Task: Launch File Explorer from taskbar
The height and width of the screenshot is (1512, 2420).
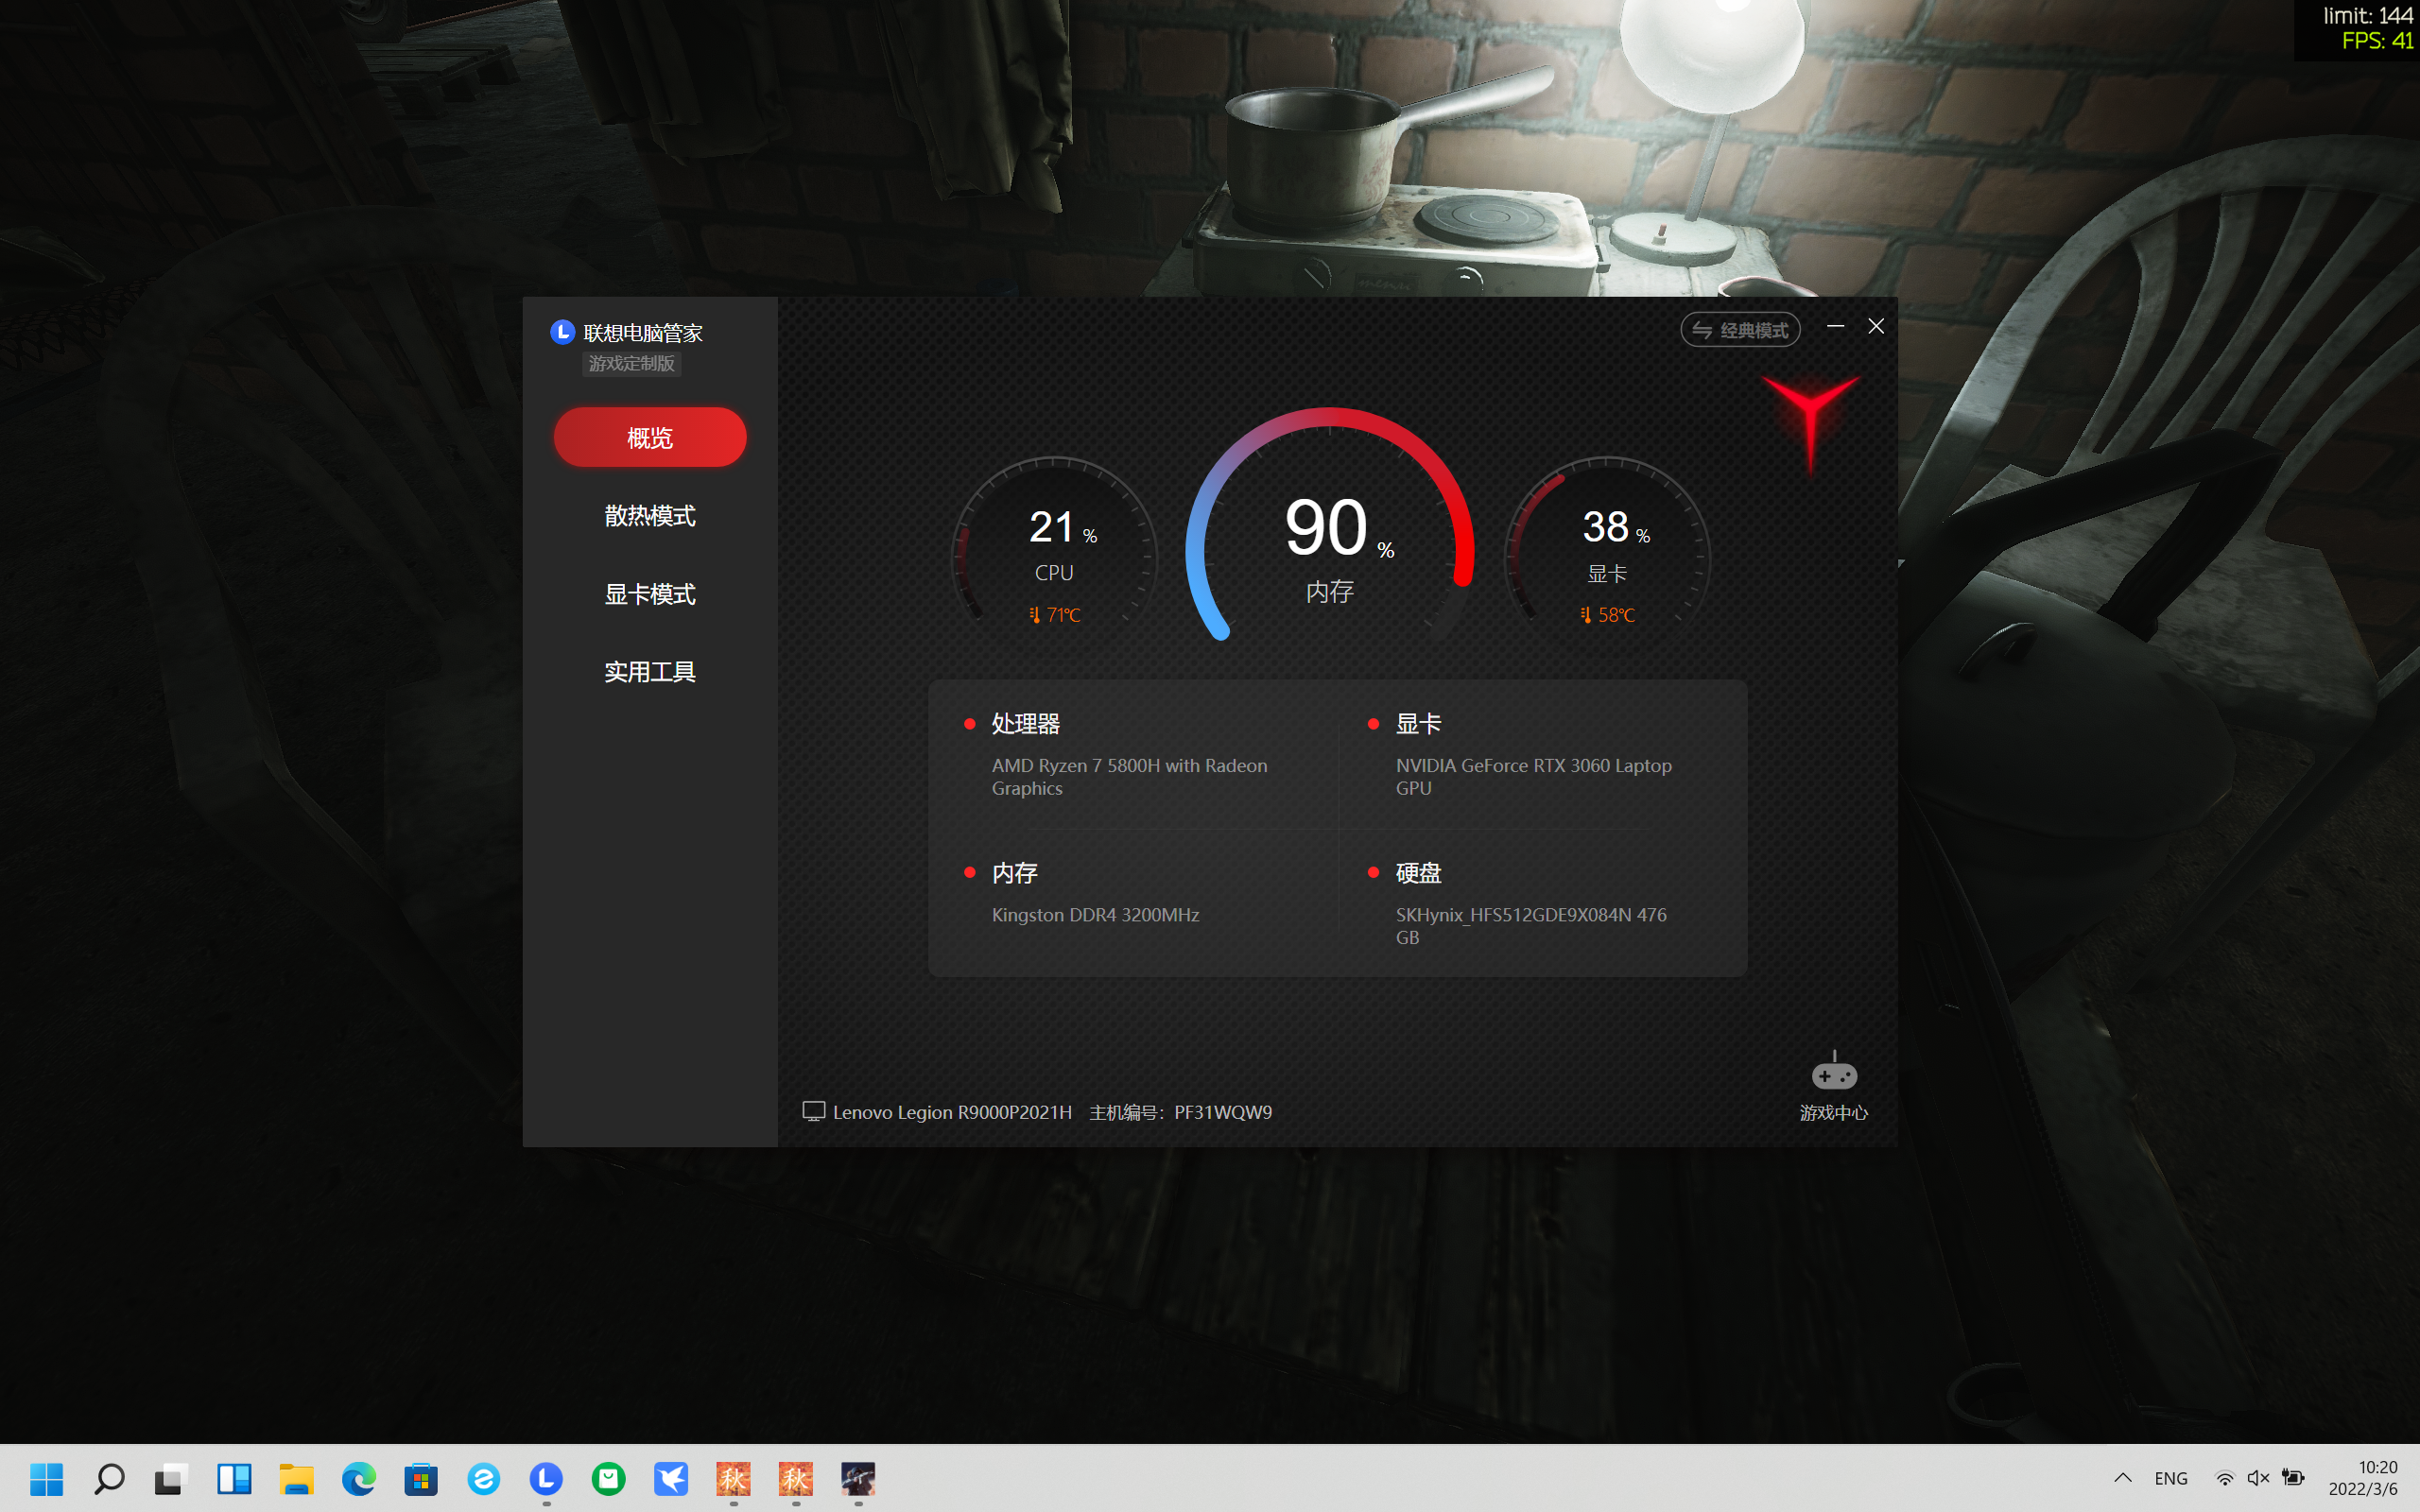Action: (x=296, y=1478)
